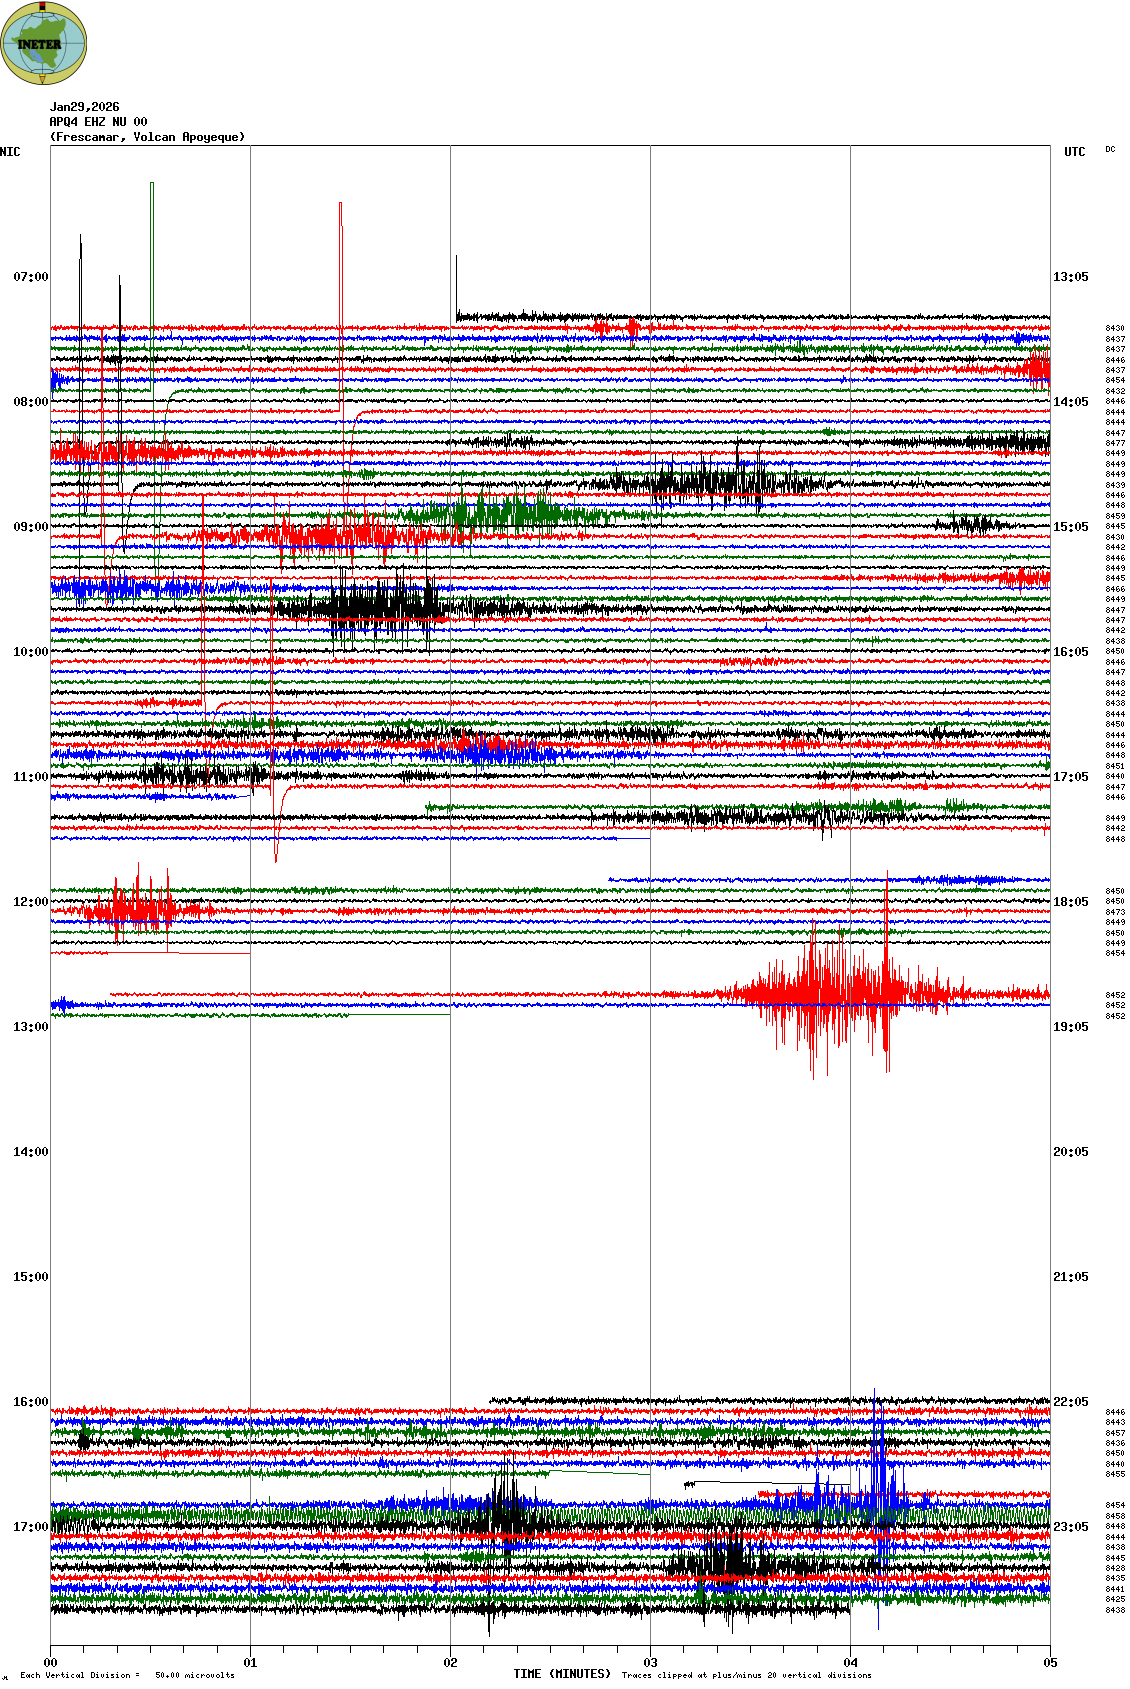Click the 19:05 UTC time label
Image resolution: width=1130 pixels, height=1689 pixels.
(1070, 1027)
